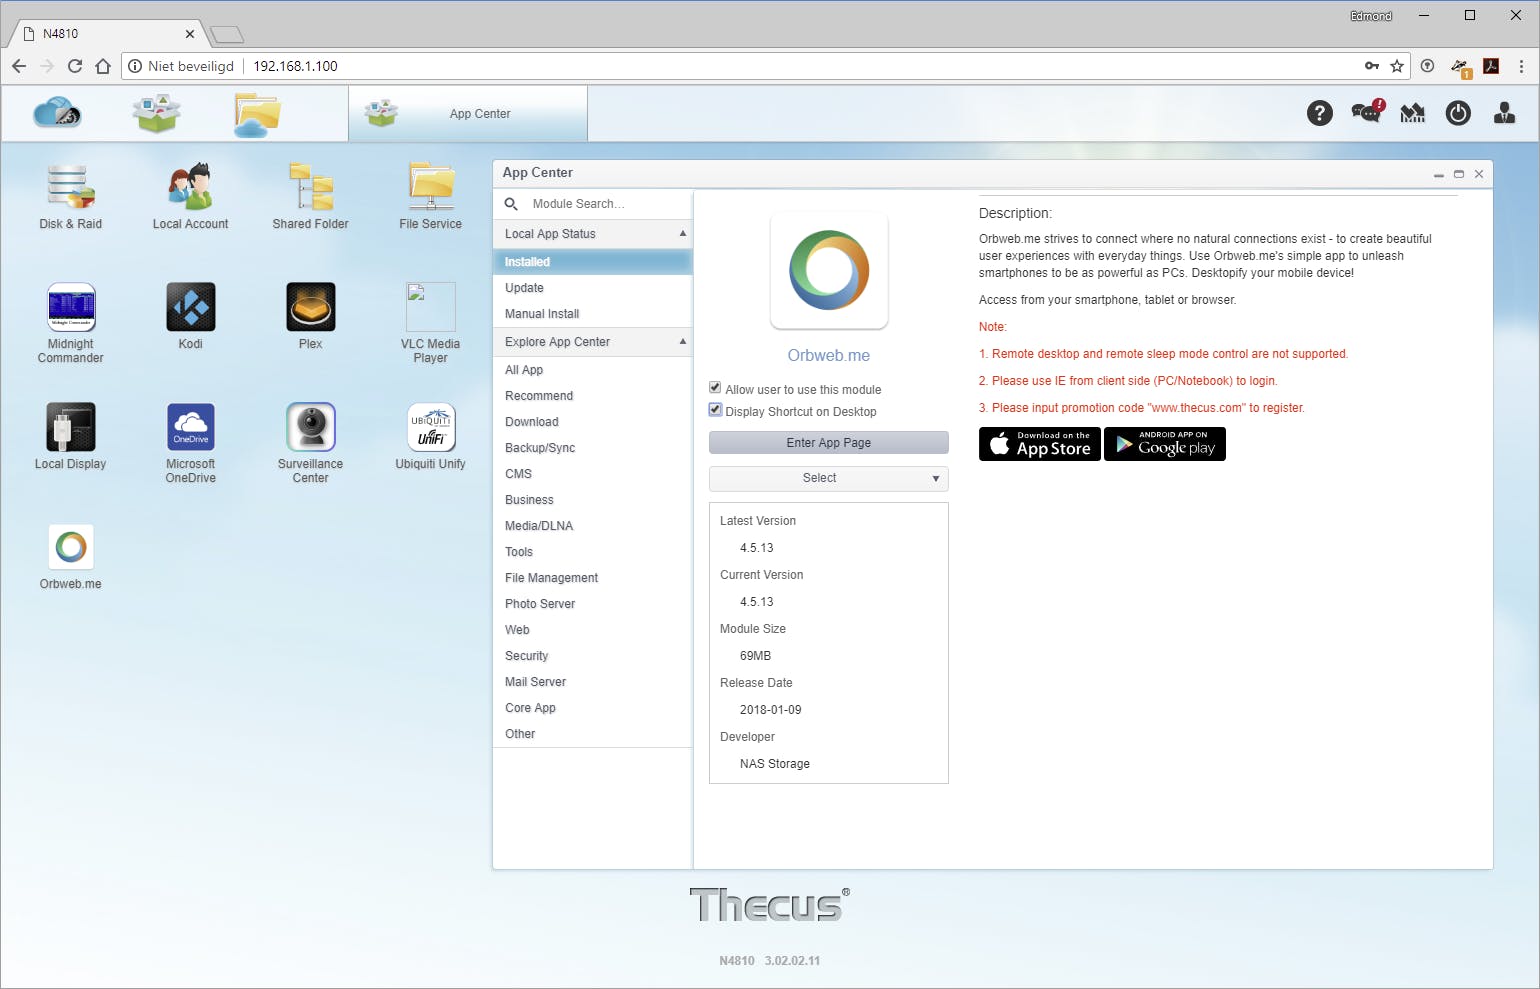This screenshot has width=1540, height=989.
Task: Click the Orbweb.me module logo
Action: (829, 270)
